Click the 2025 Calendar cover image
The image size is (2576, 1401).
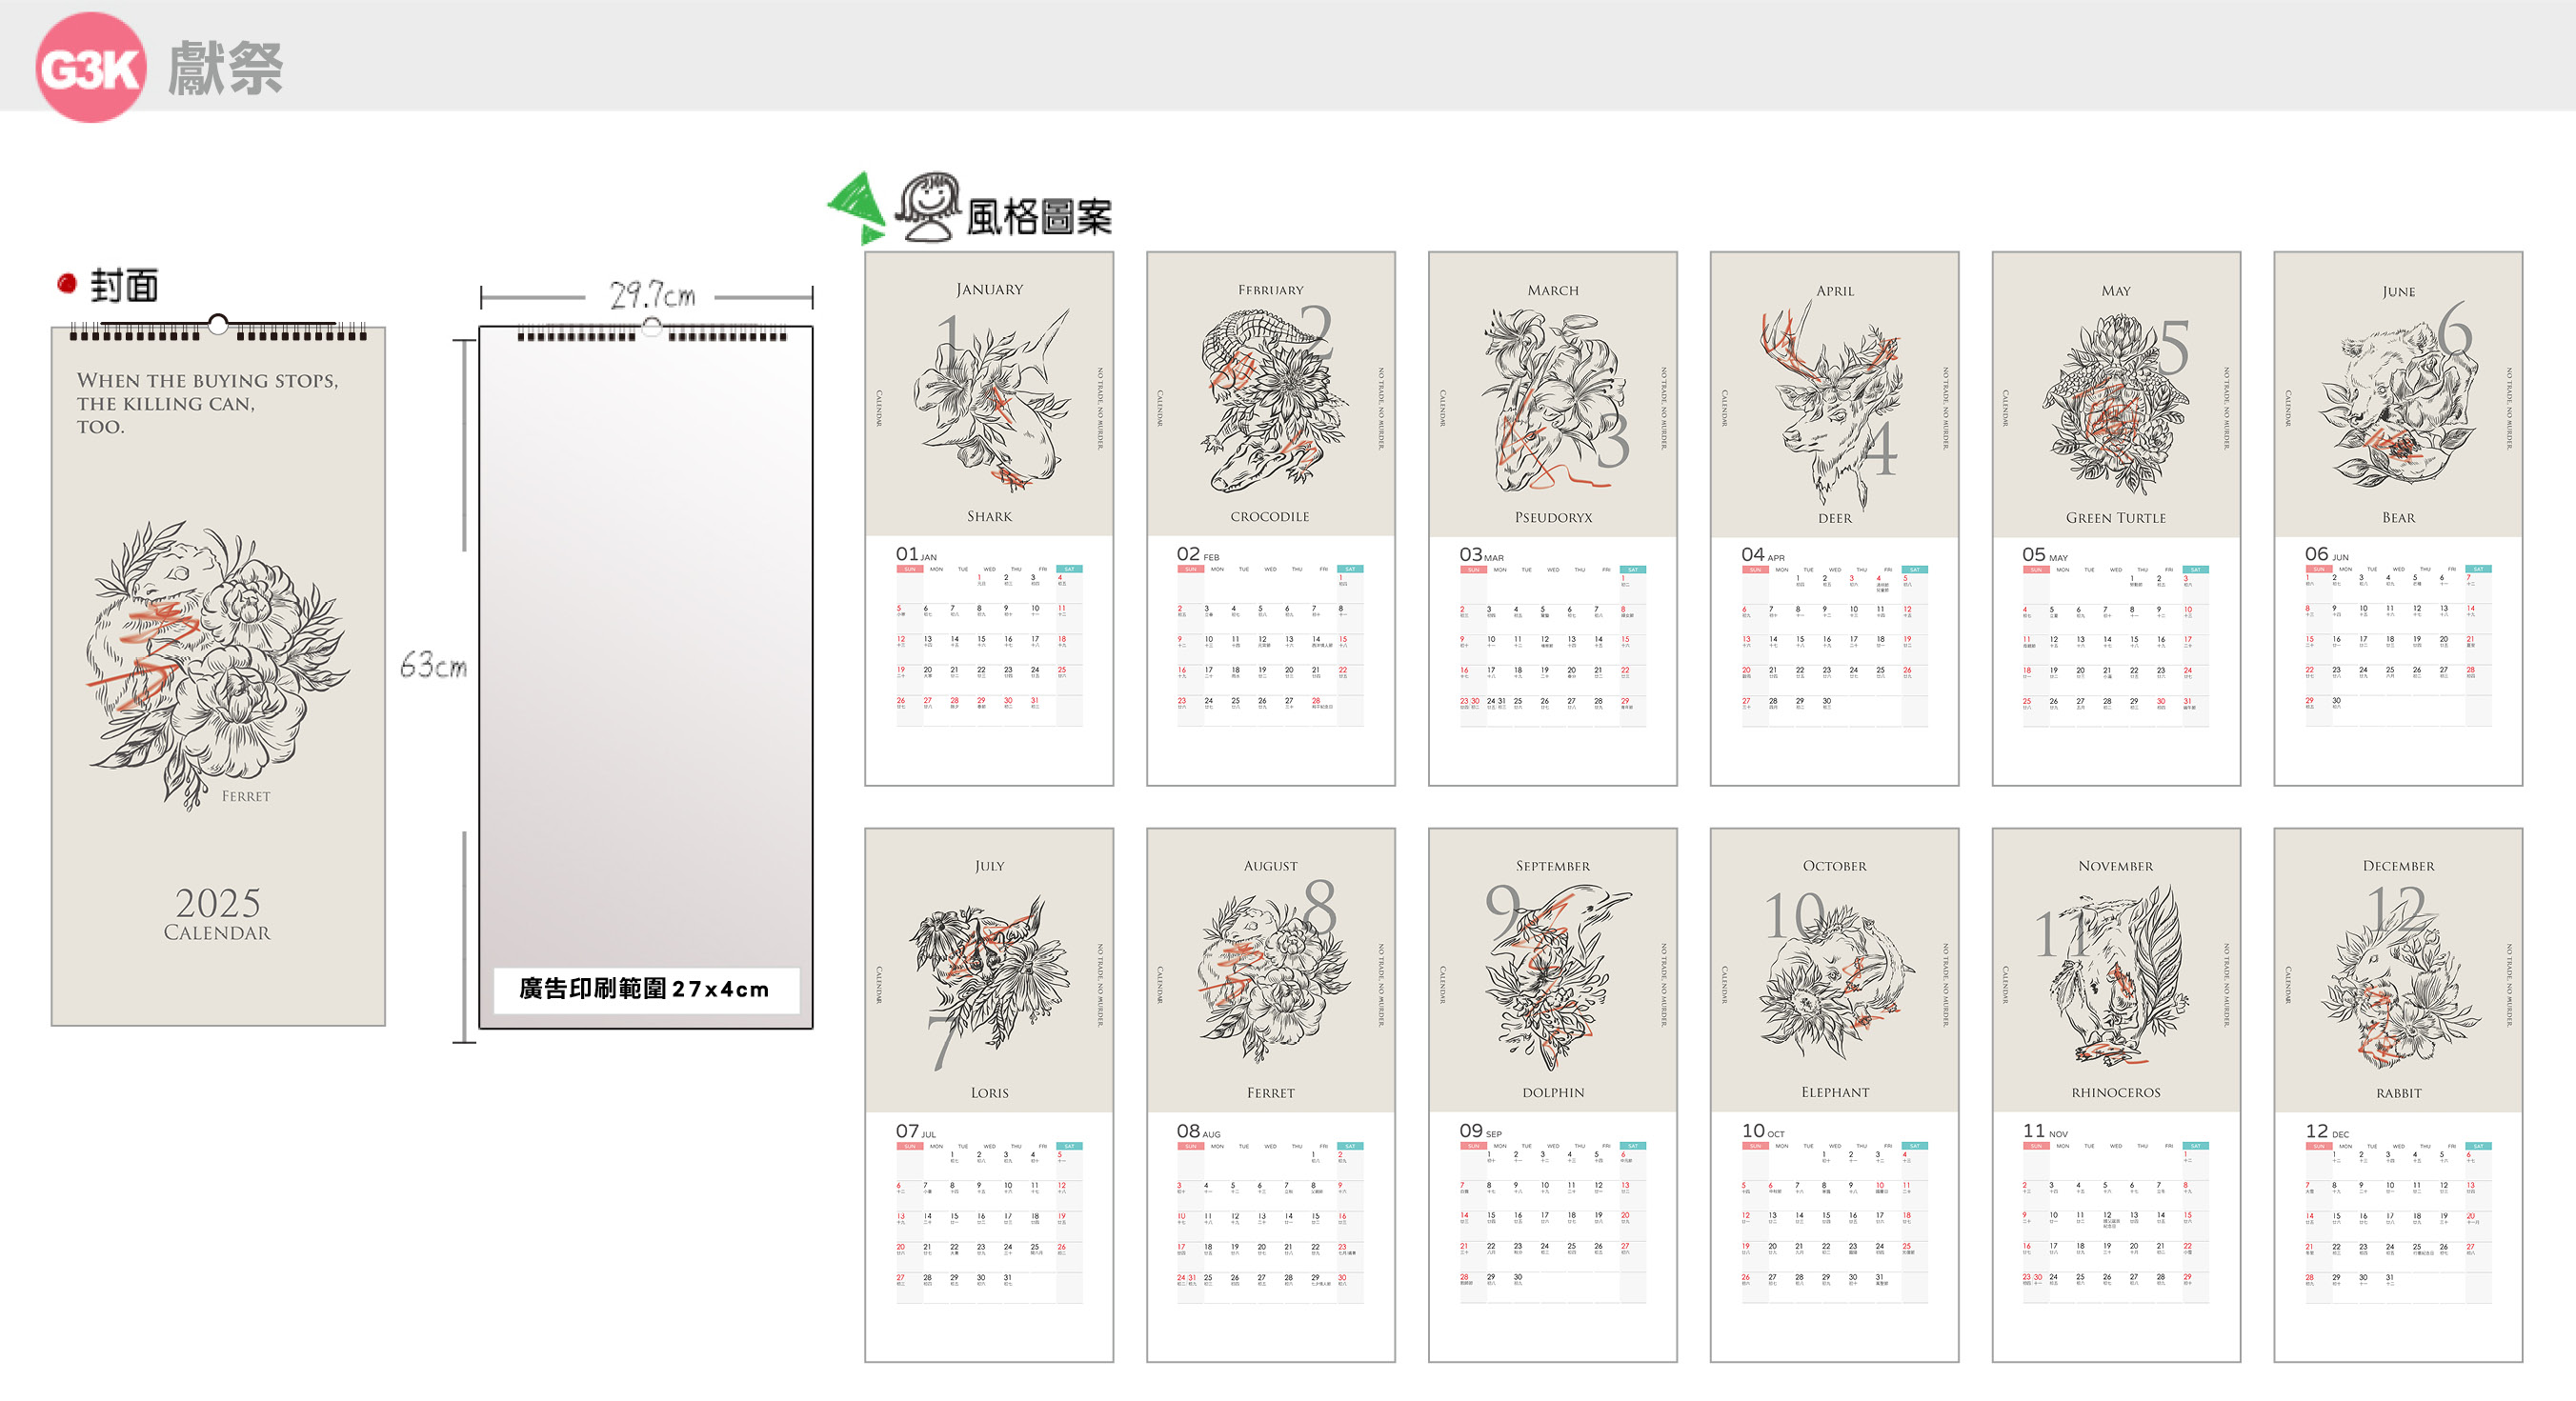pos(218,672)
